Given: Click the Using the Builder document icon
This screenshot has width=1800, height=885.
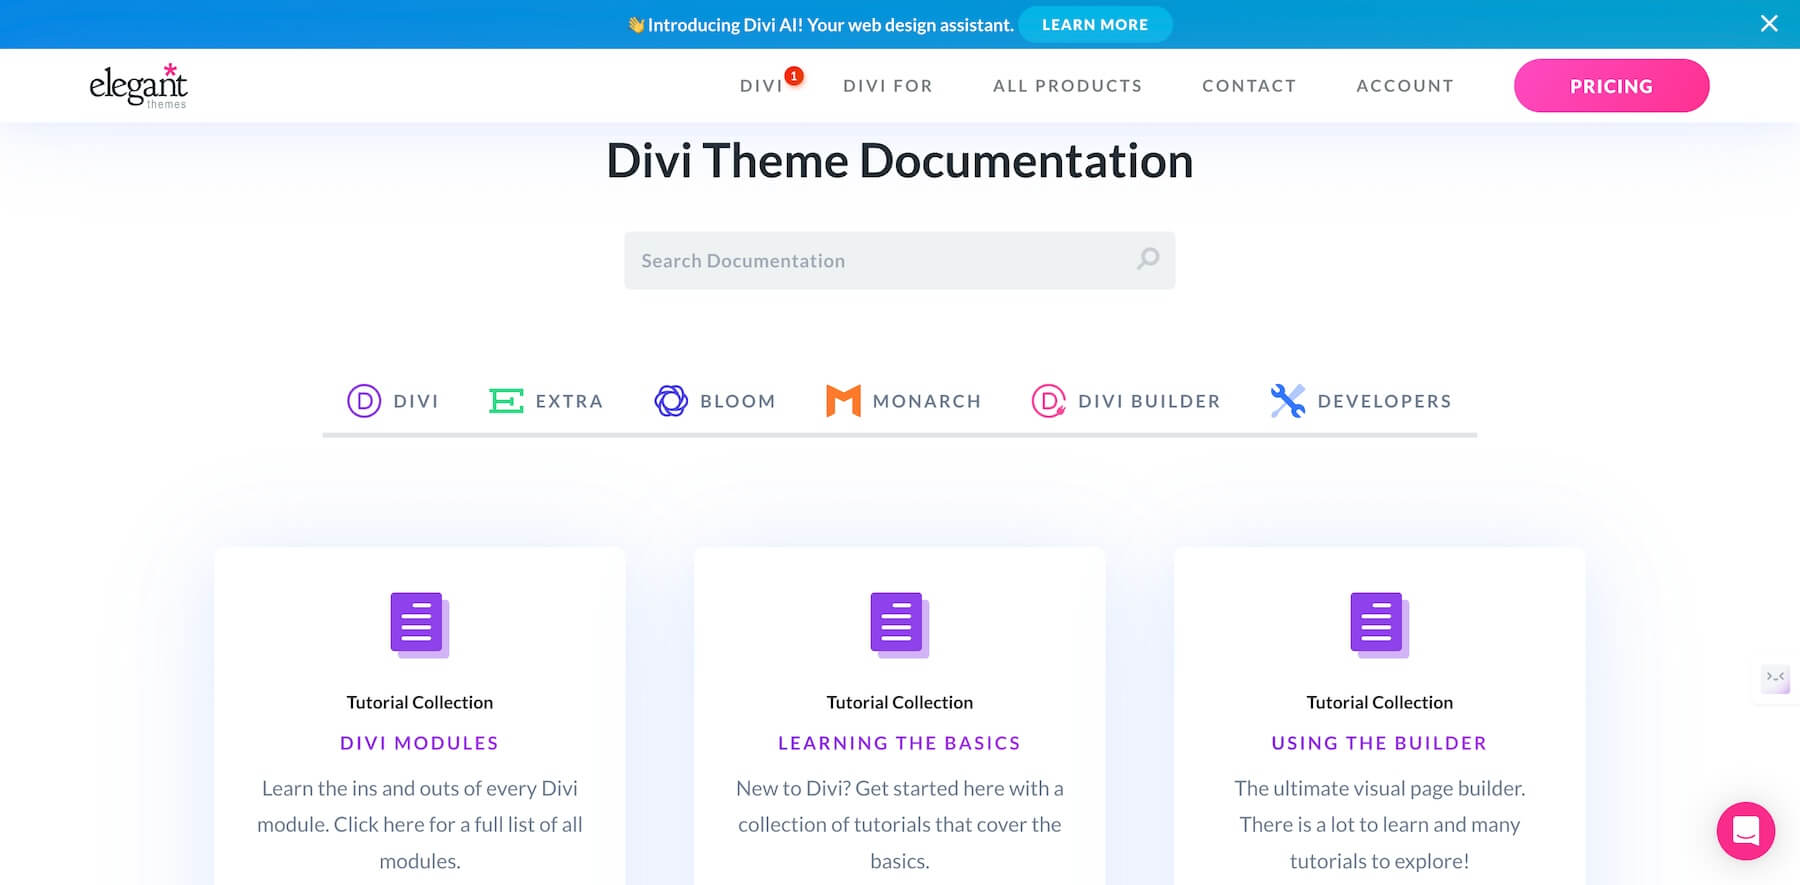Looking at the screenshot, I should 1380,625.
